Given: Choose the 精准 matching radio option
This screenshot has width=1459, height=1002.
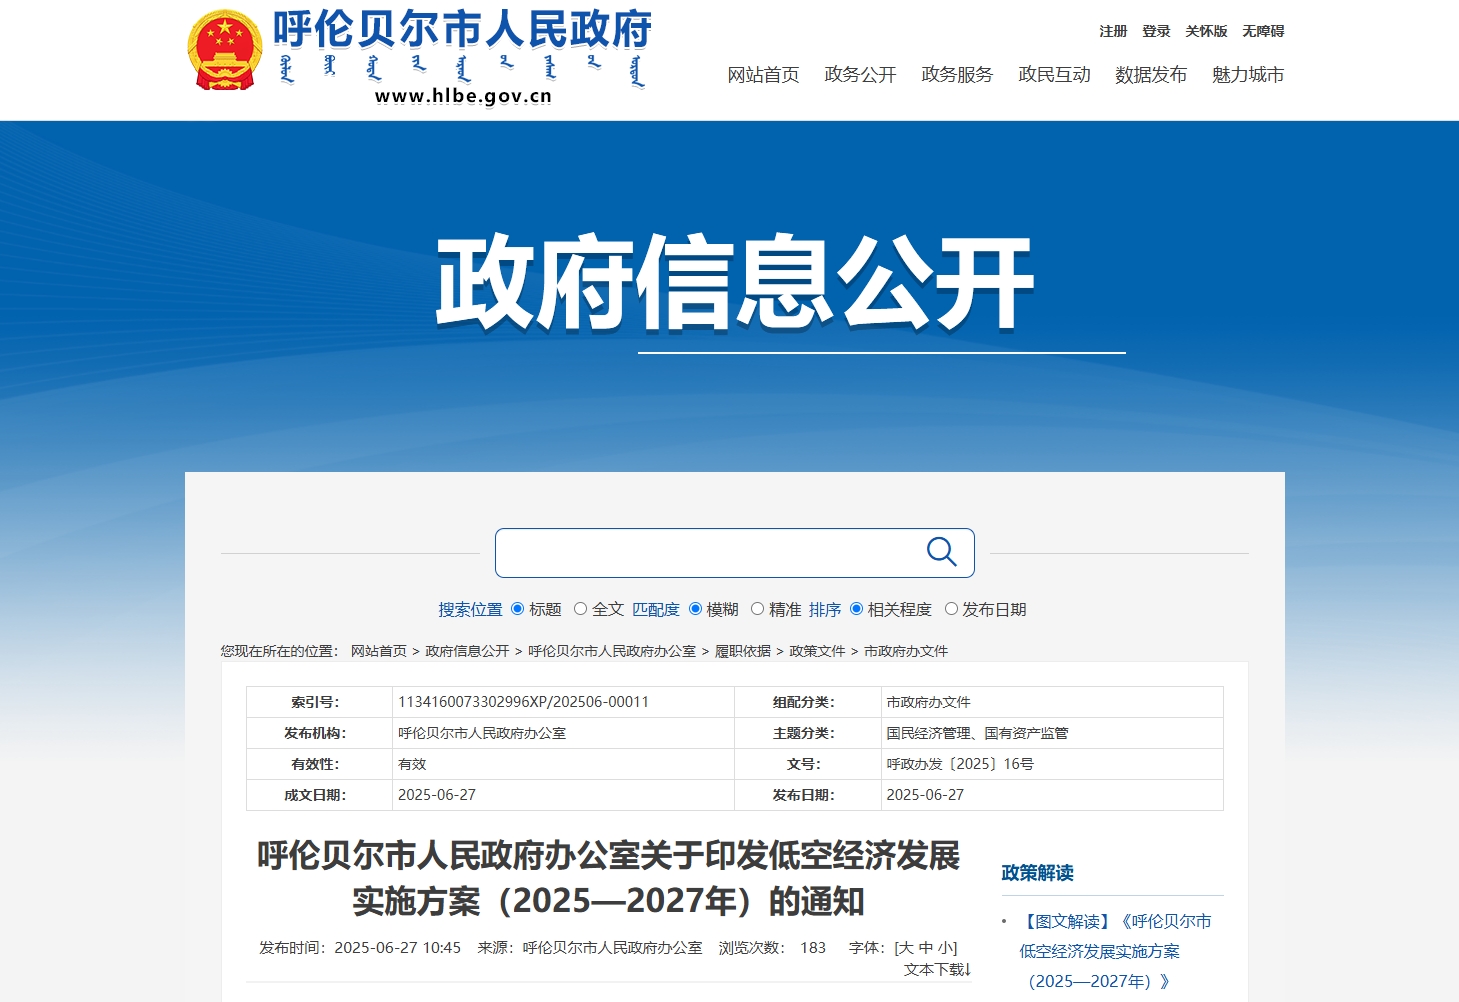Looking at the screenshot, I should 757,609.
